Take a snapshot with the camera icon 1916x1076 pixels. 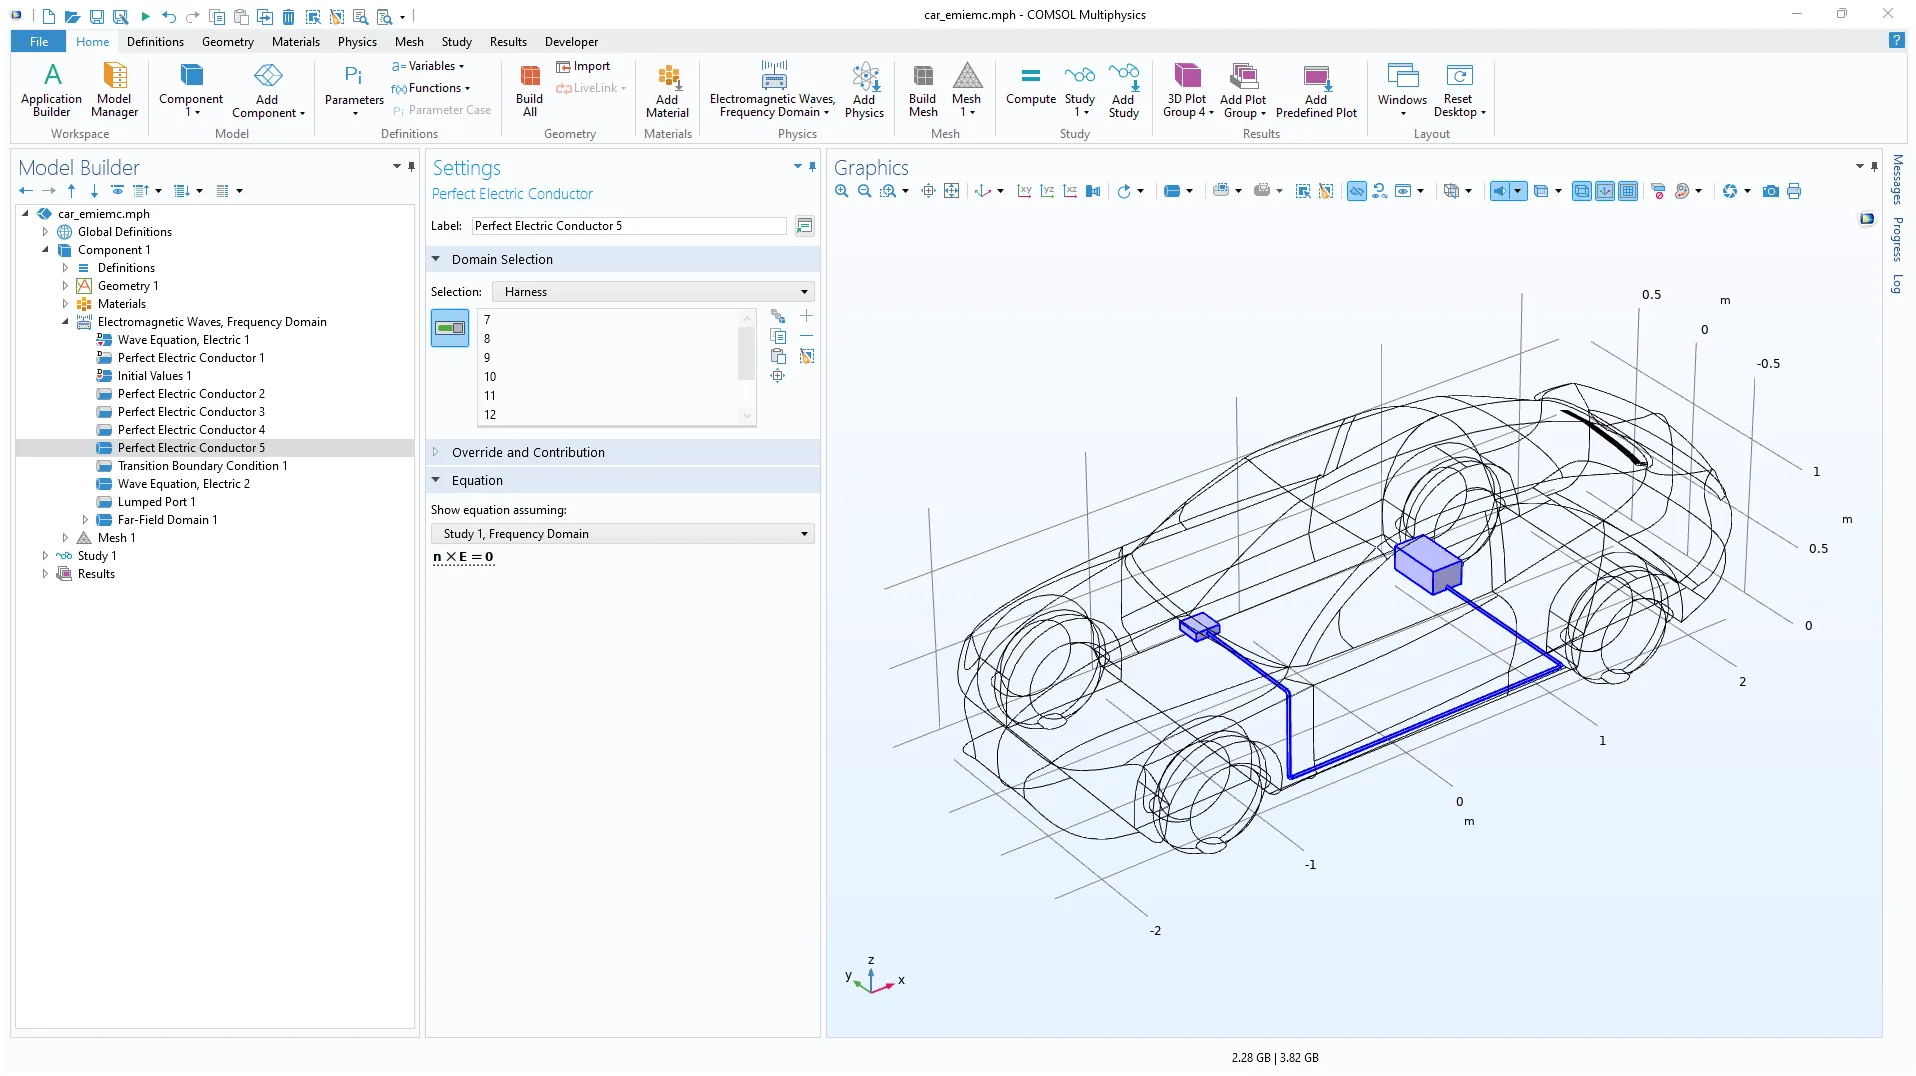1770,191
